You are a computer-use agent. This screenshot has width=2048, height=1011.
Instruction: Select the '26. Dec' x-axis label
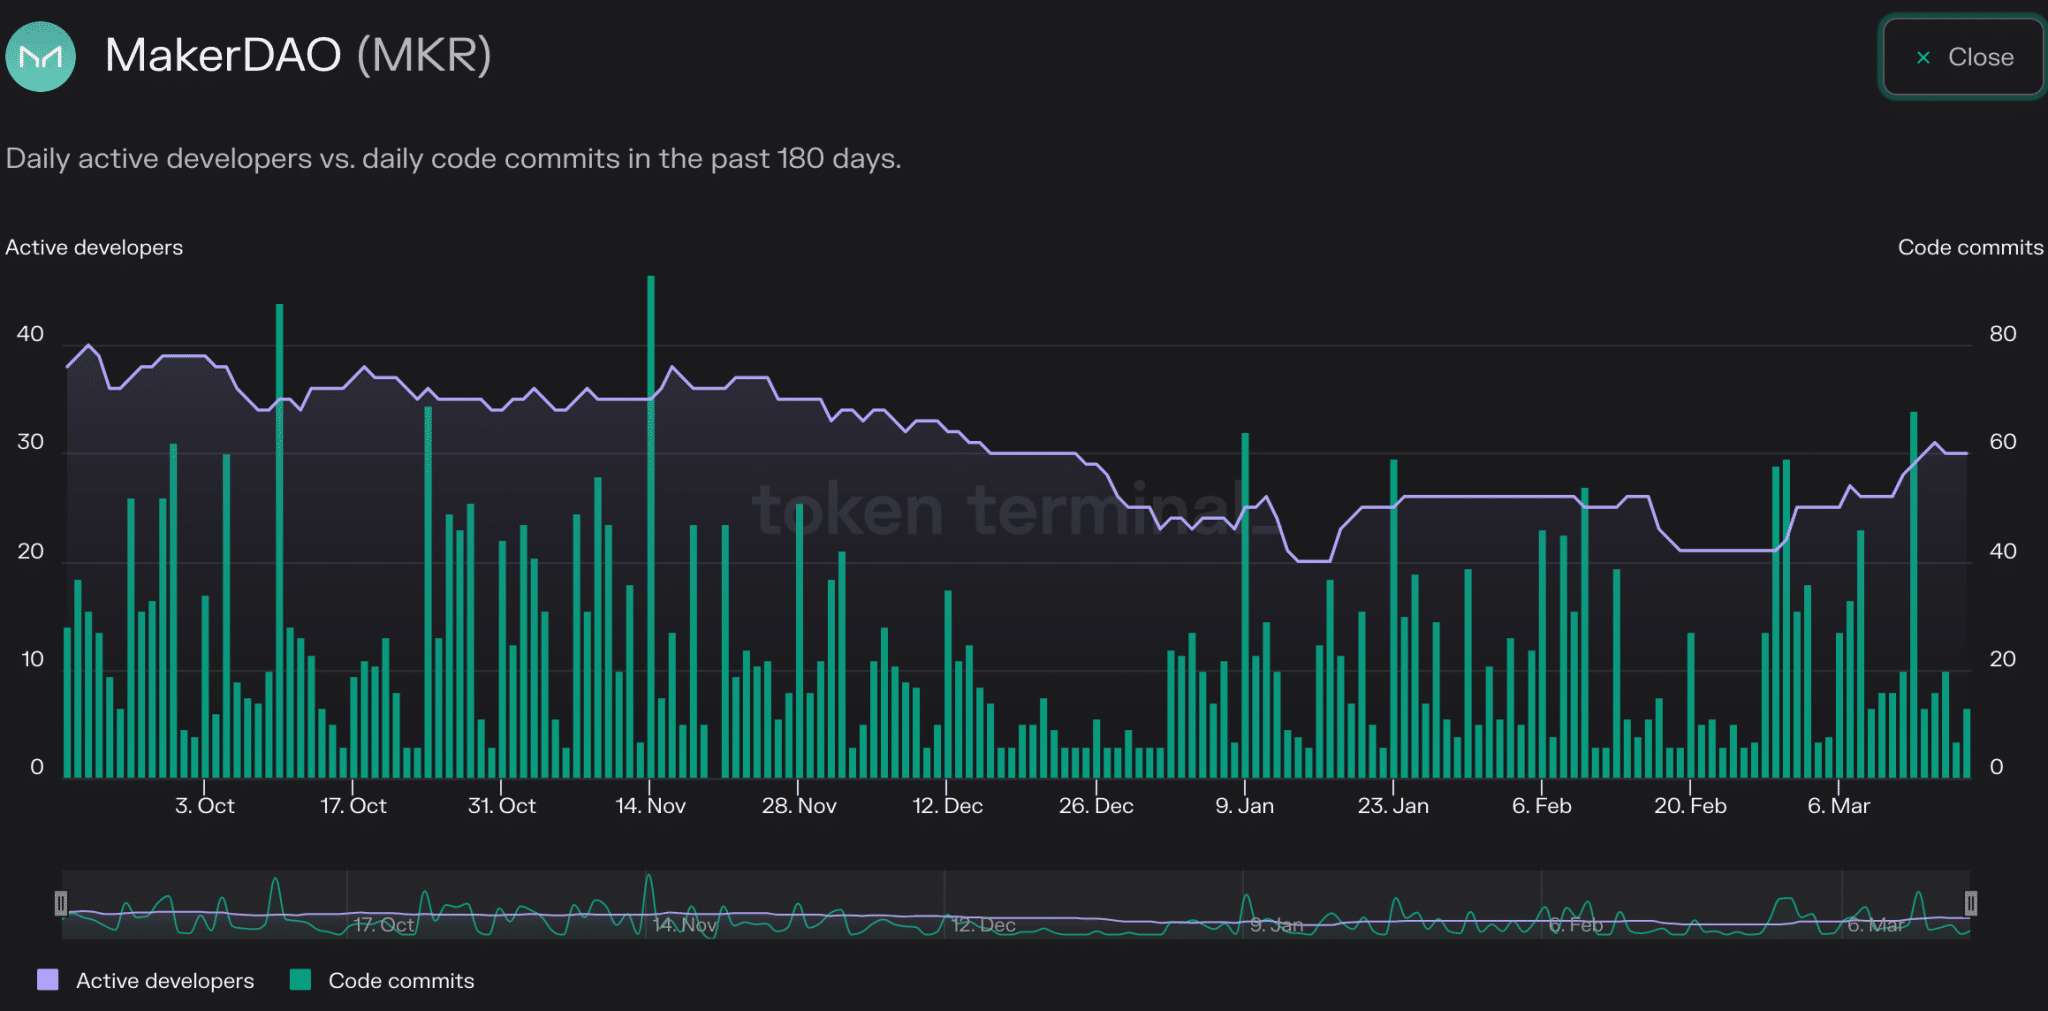1096,806
